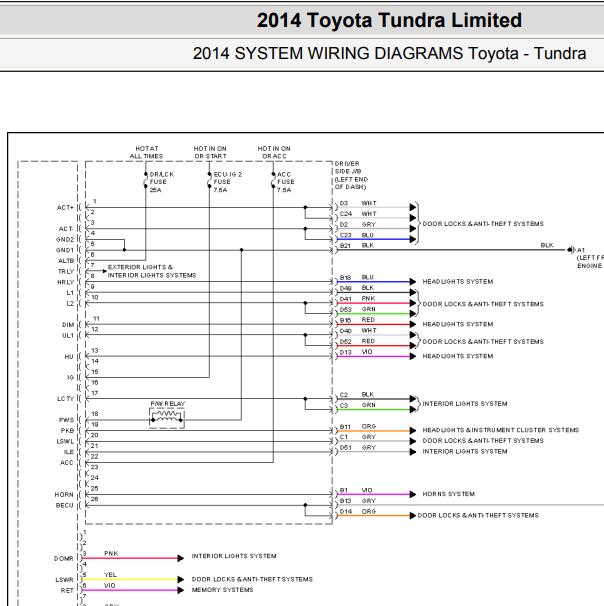Screen dimensions: 604x606
Task: Click the D51 GRY connector label
Action: pos(358,448)
